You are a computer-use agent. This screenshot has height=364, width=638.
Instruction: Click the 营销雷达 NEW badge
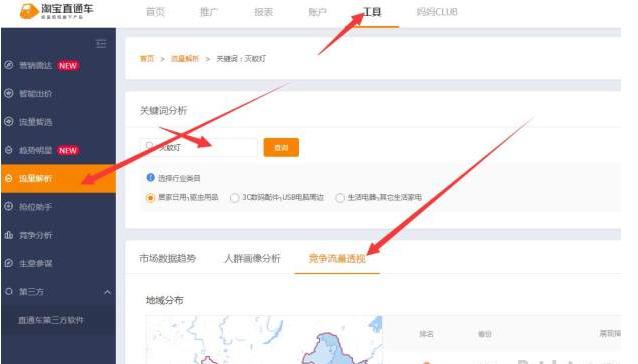(68, 65)
